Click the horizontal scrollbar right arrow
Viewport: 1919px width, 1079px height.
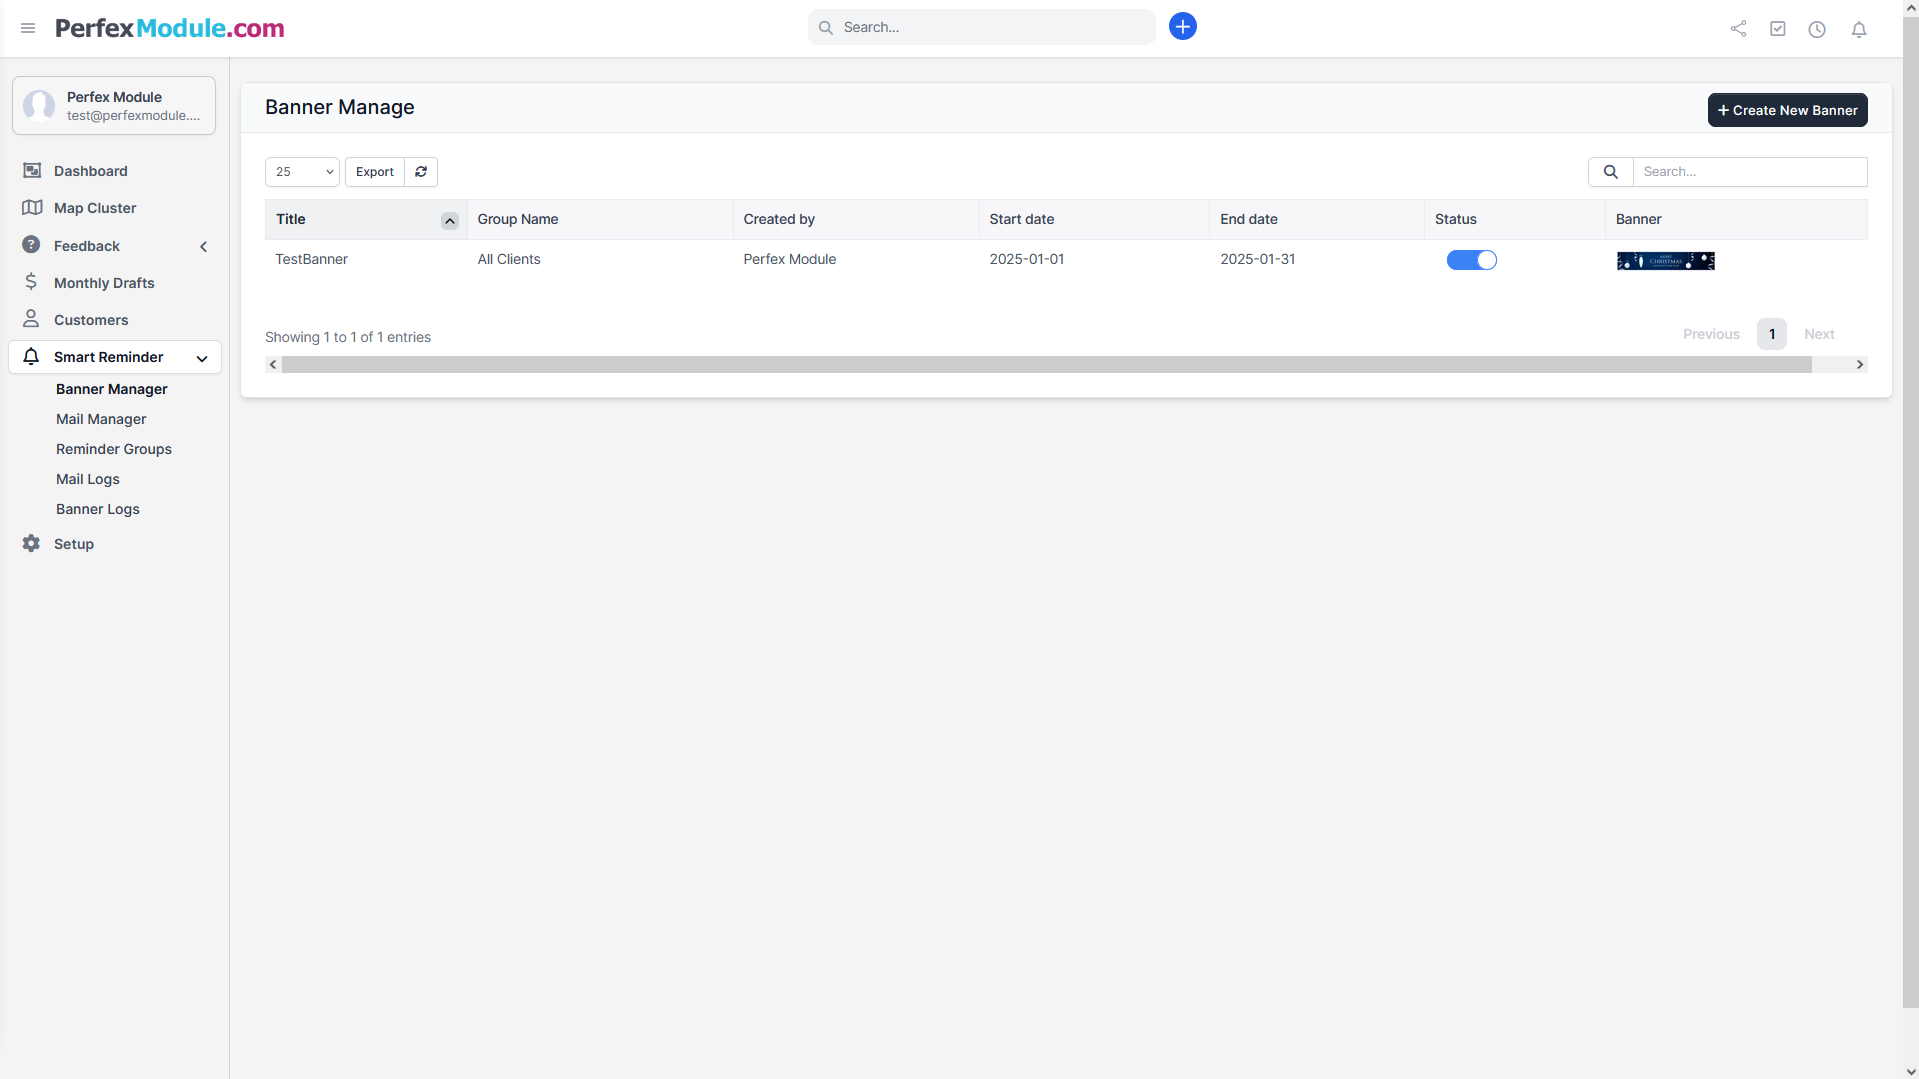pos(1859,365)
